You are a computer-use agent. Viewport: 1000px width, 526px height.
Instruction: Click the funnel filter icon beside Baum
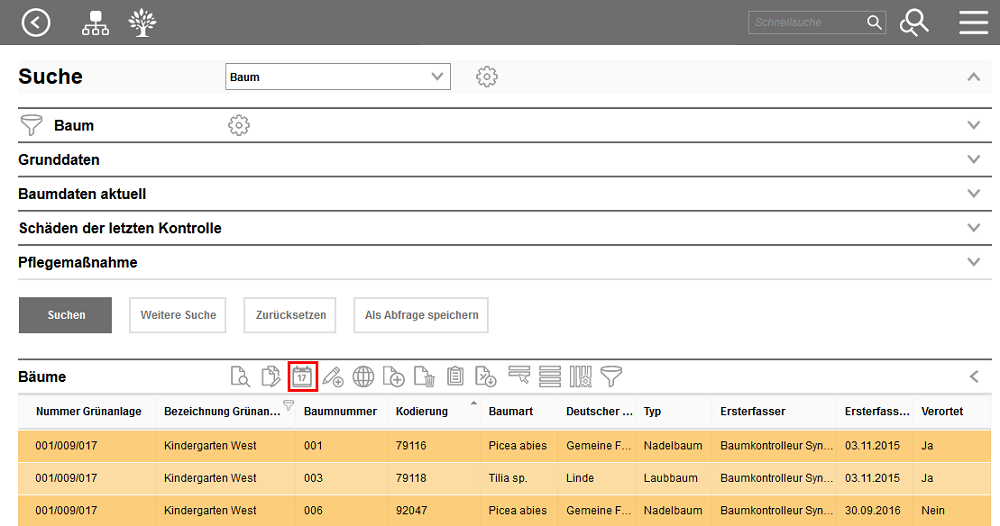pos(31,125)
